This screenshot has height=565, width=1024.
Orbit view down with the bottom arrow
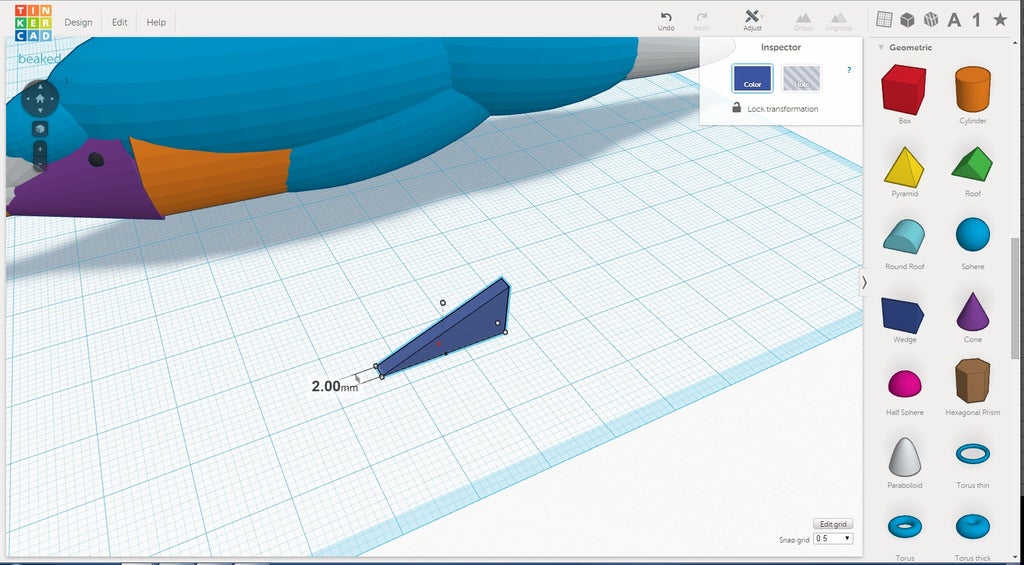(x=40, y=112)
